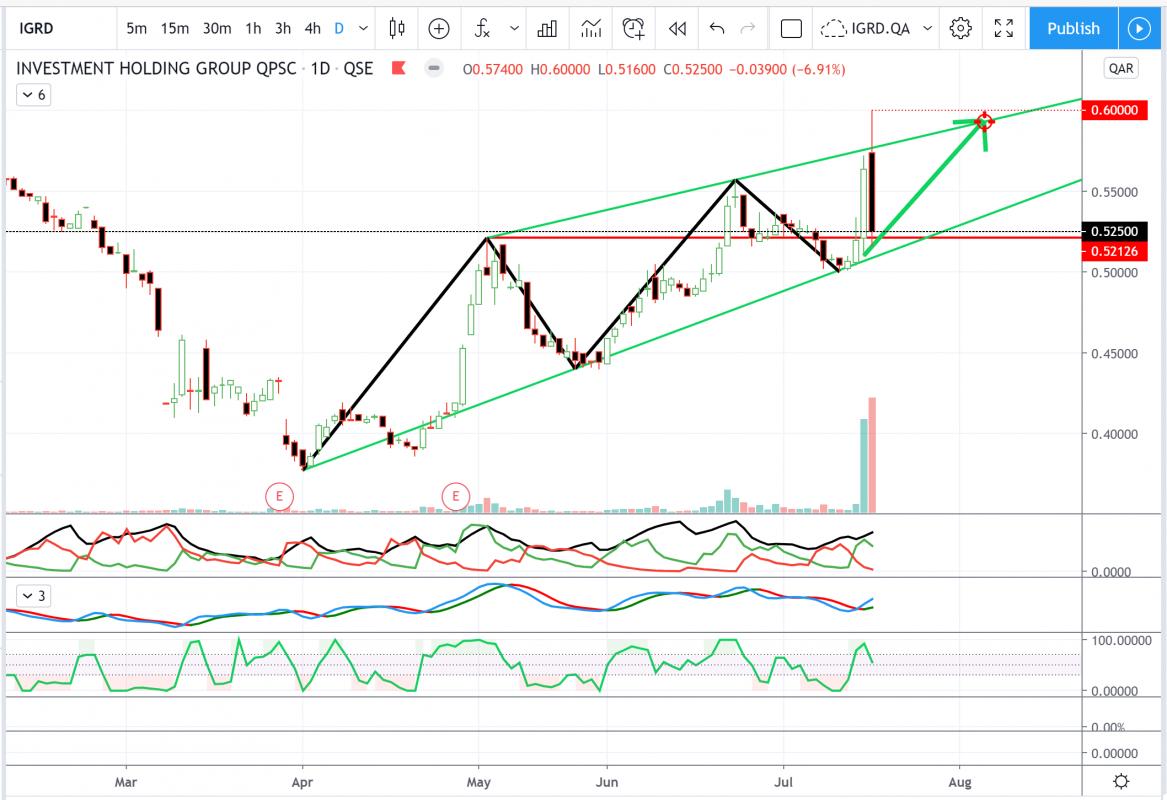The width and height of the screenshot is (1167, 800).
Task: Open the financials chart icon
Action: [x=591, y=28]
